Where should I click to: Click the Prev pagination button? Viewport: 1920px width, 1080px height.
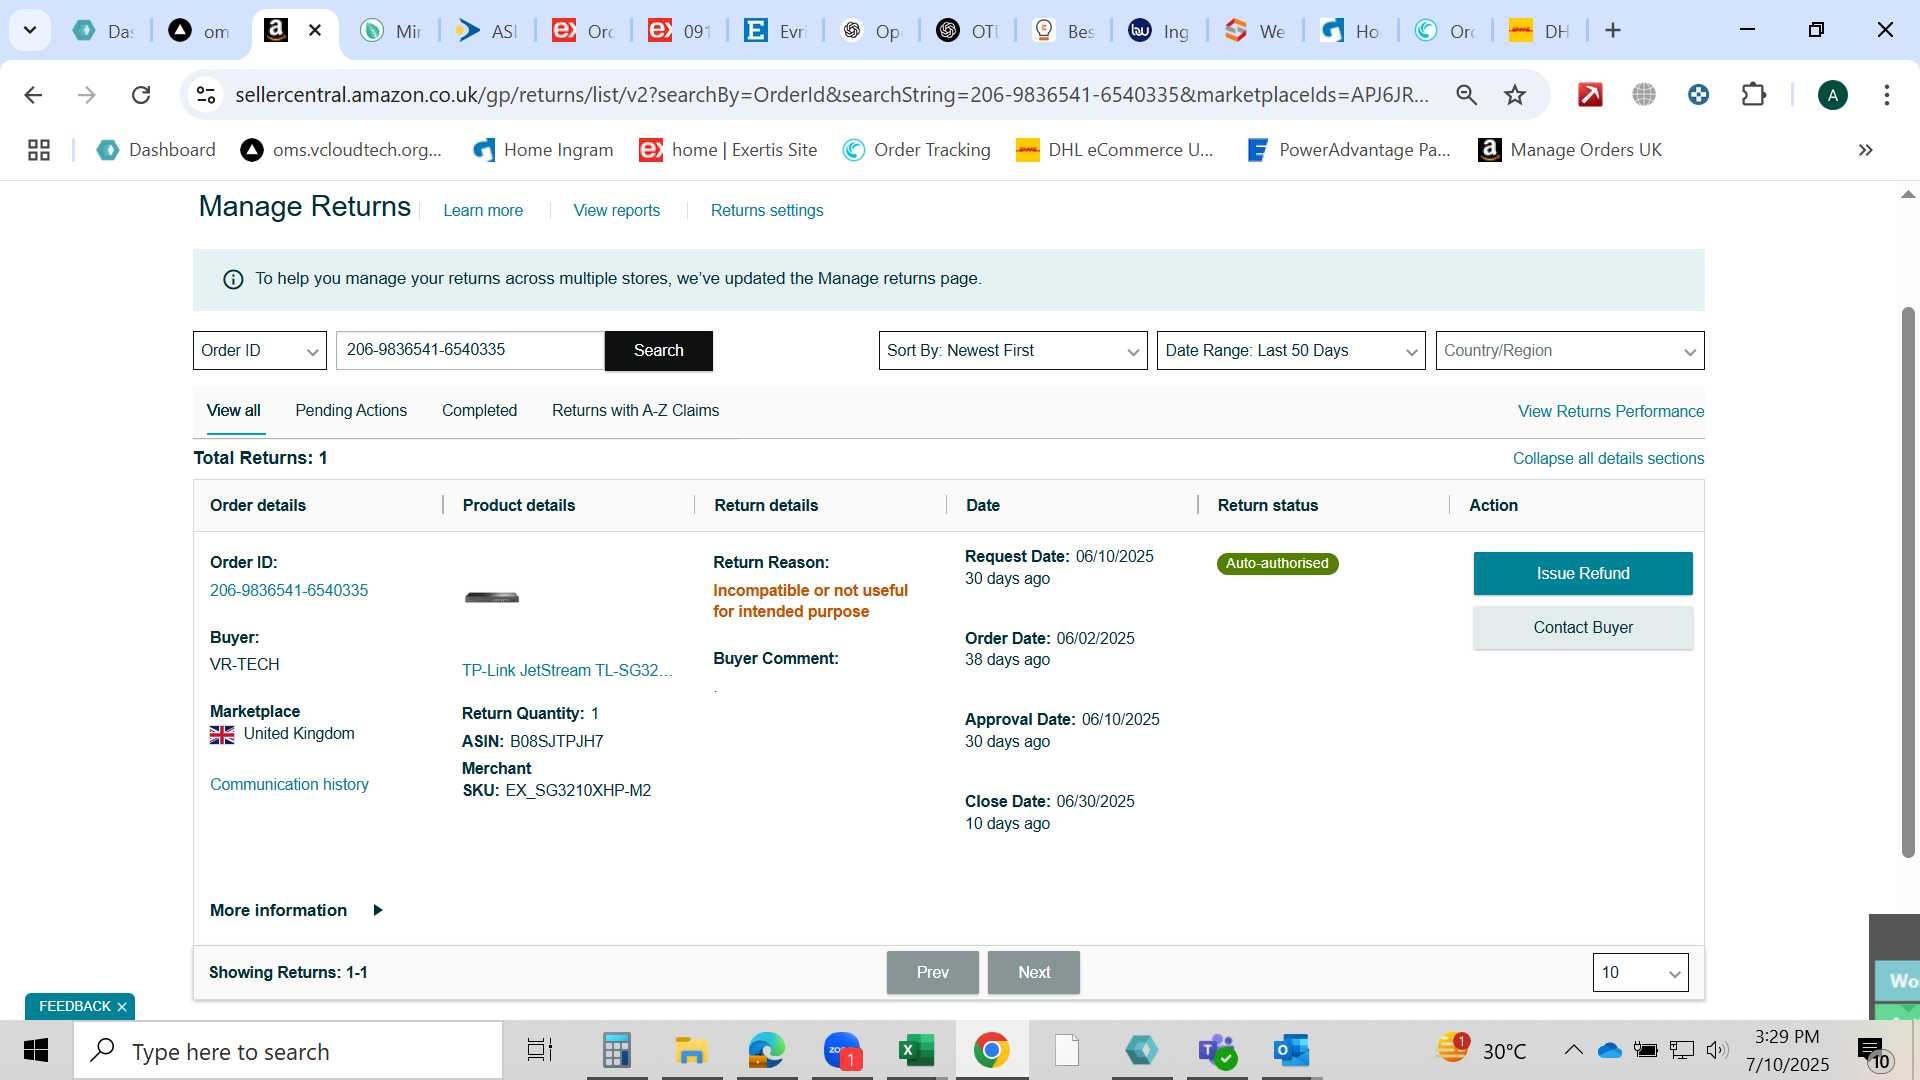pyautogui.click(x=932, y=973)
